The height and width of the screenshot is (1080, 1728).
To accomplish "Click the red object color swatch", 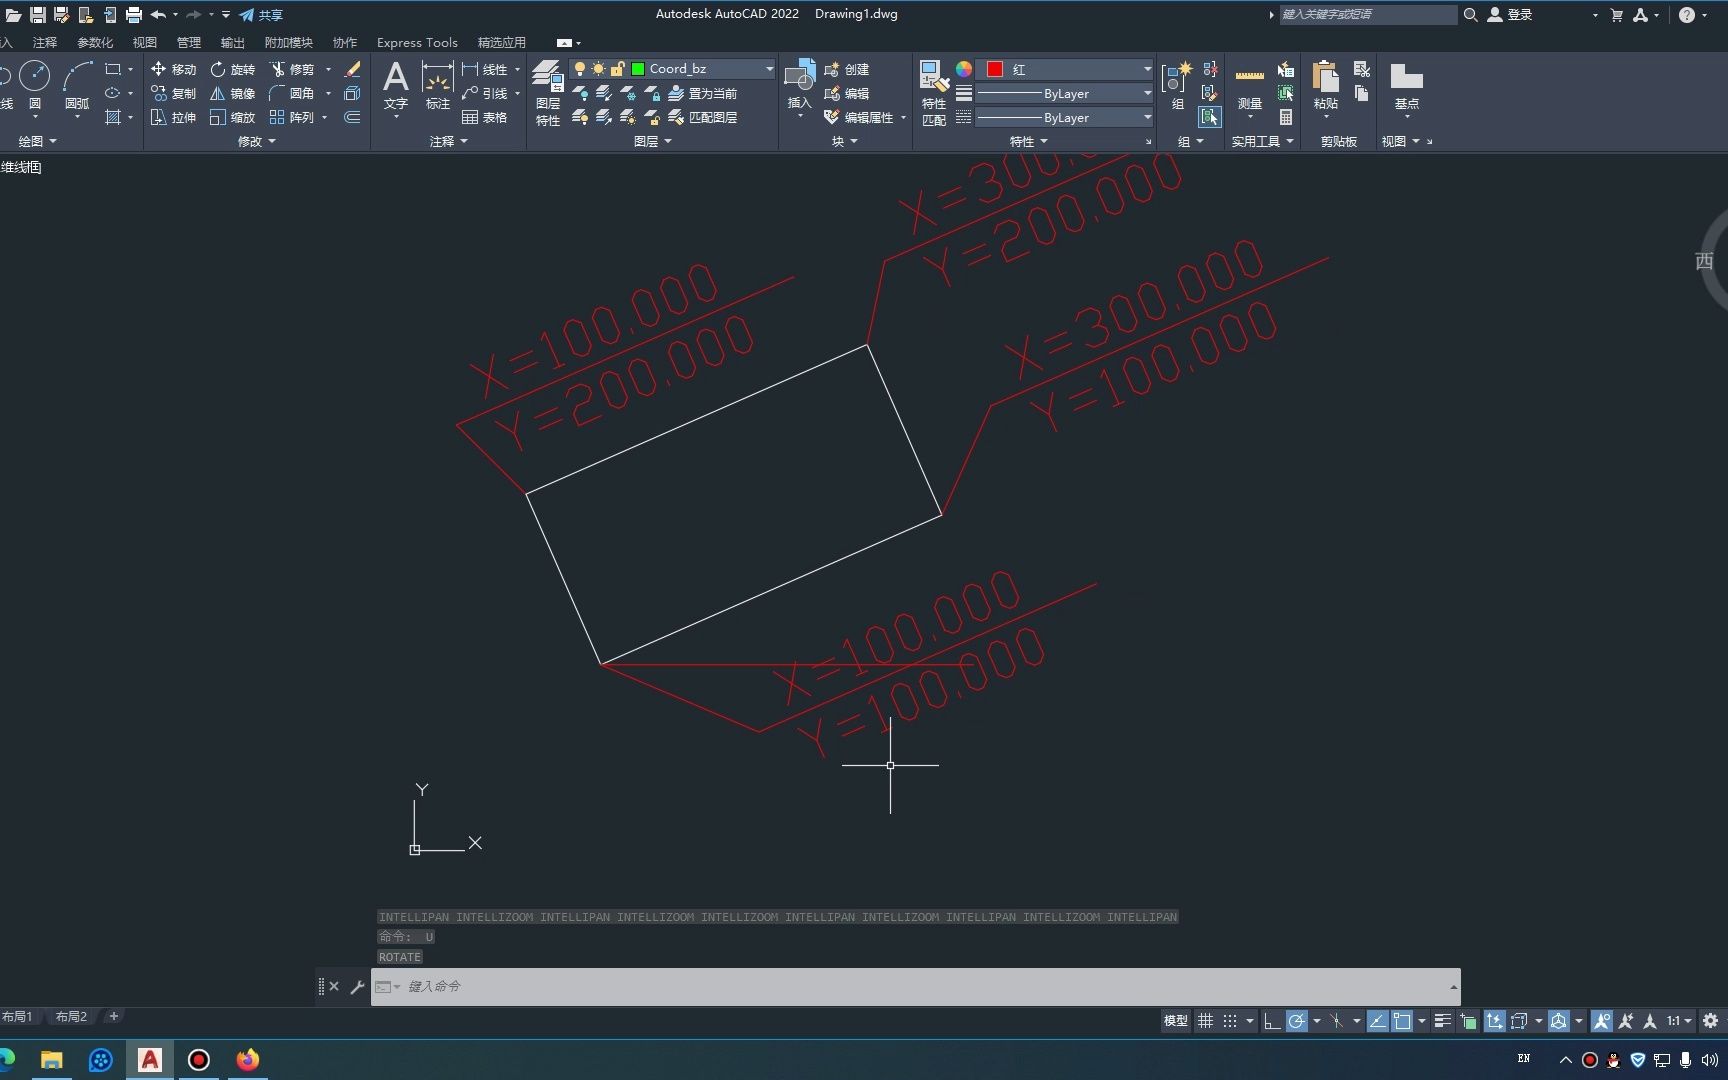I will (995, 69).
